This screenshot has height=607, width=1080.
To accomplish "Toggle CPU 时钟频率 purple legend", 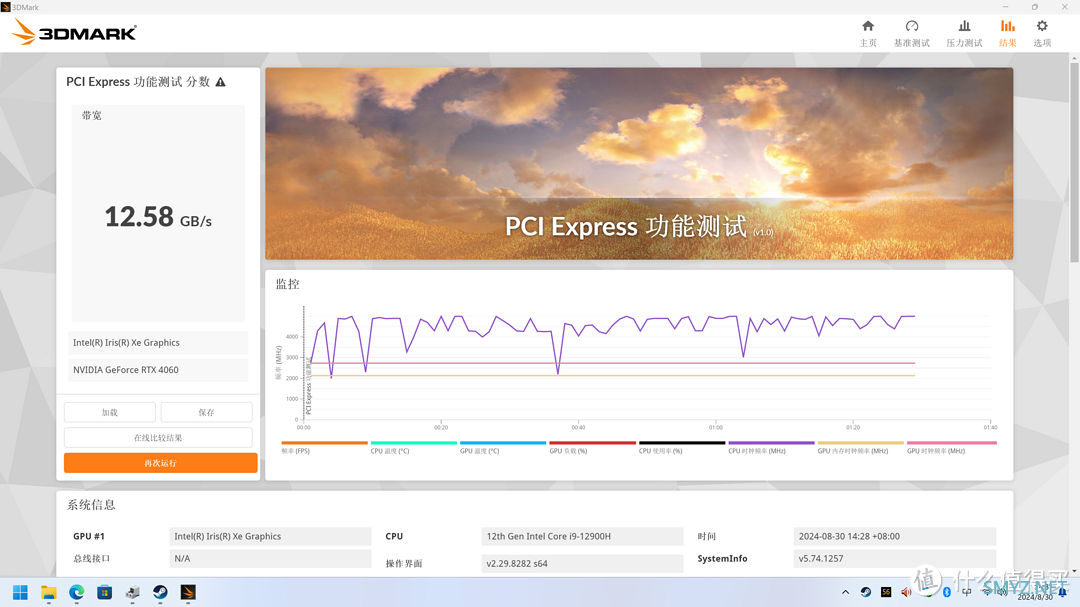I will pos(771,447).
